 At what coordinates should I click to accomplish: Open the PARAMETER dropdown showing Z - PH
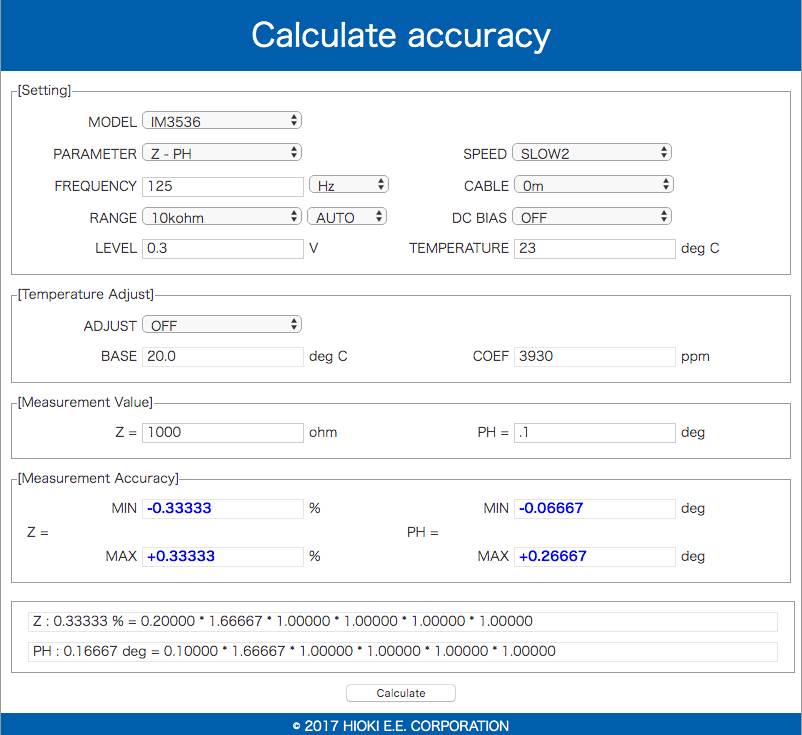click(x=222, y=153)
